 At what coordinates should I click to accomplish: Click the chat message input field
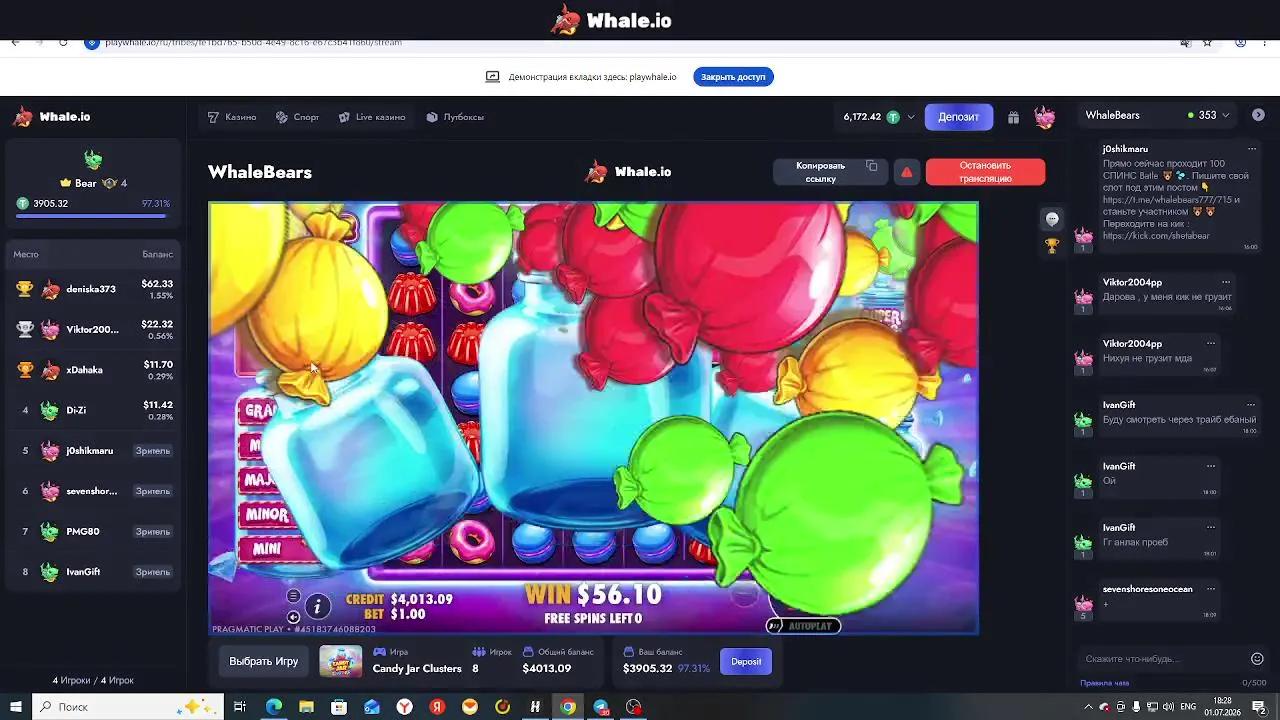1160,659
